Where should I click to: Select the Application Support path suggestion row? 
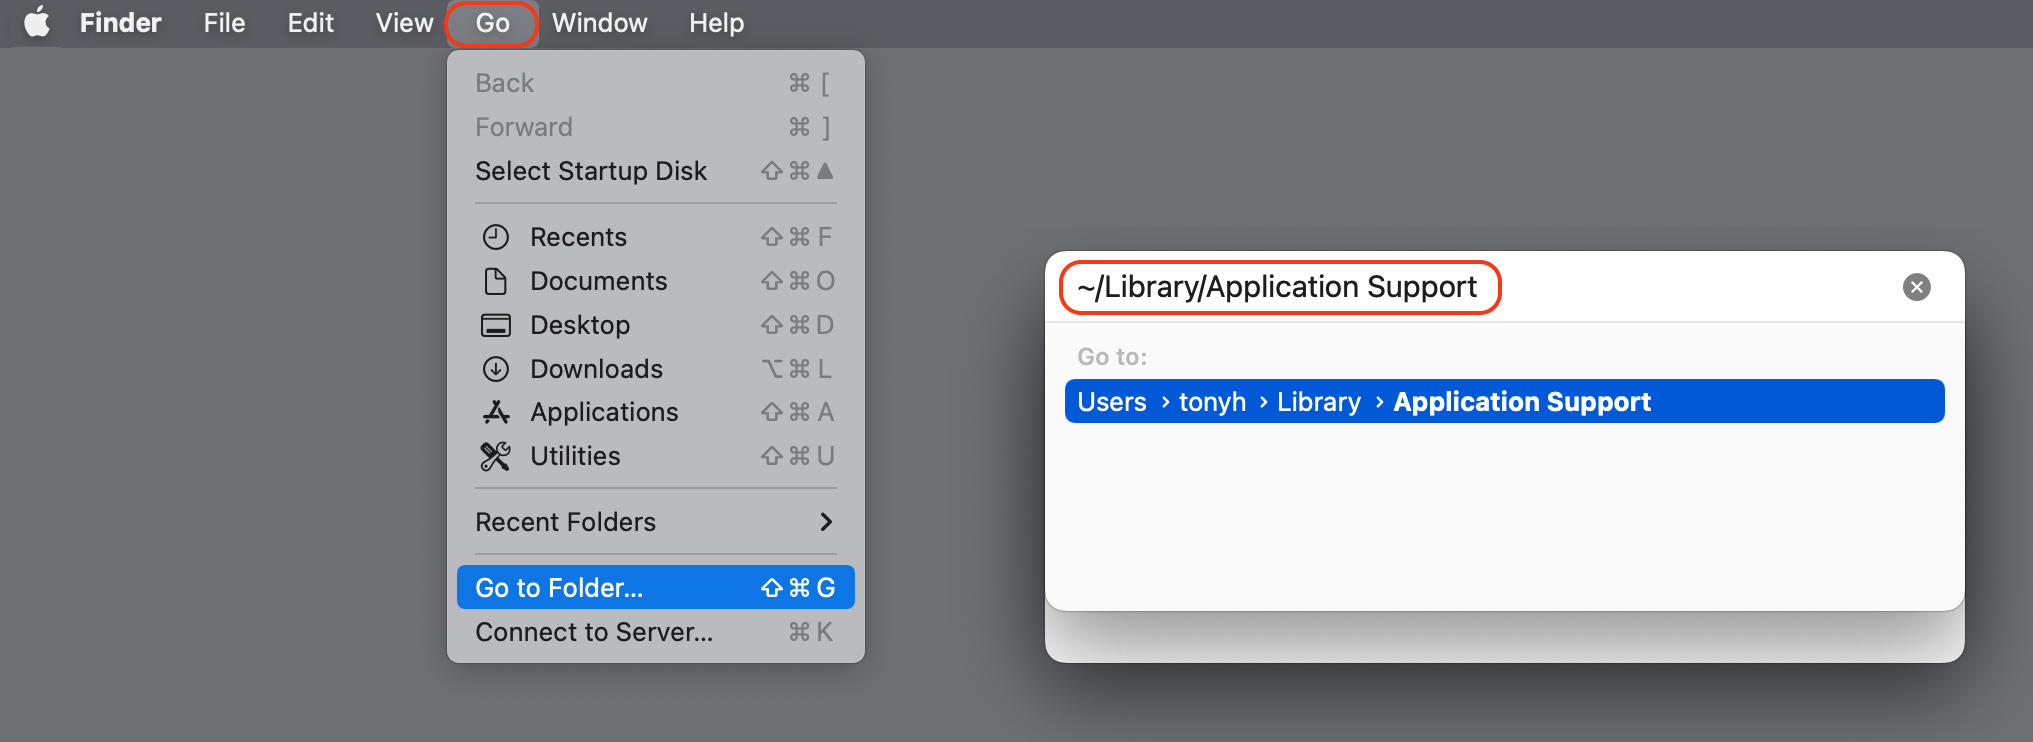pyautogui.click(x=1504, y=401)
